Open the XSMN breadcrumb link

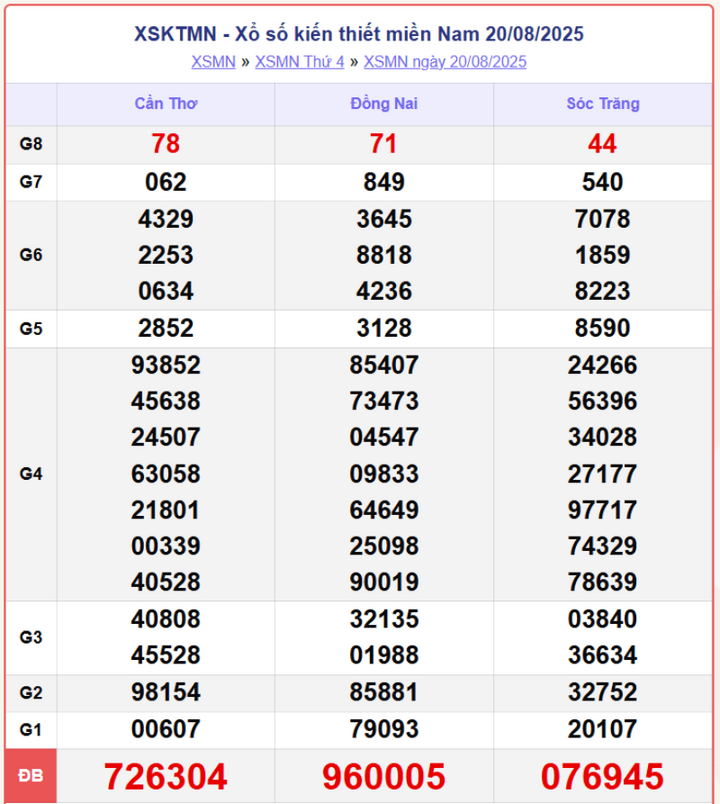click(213, 62)
